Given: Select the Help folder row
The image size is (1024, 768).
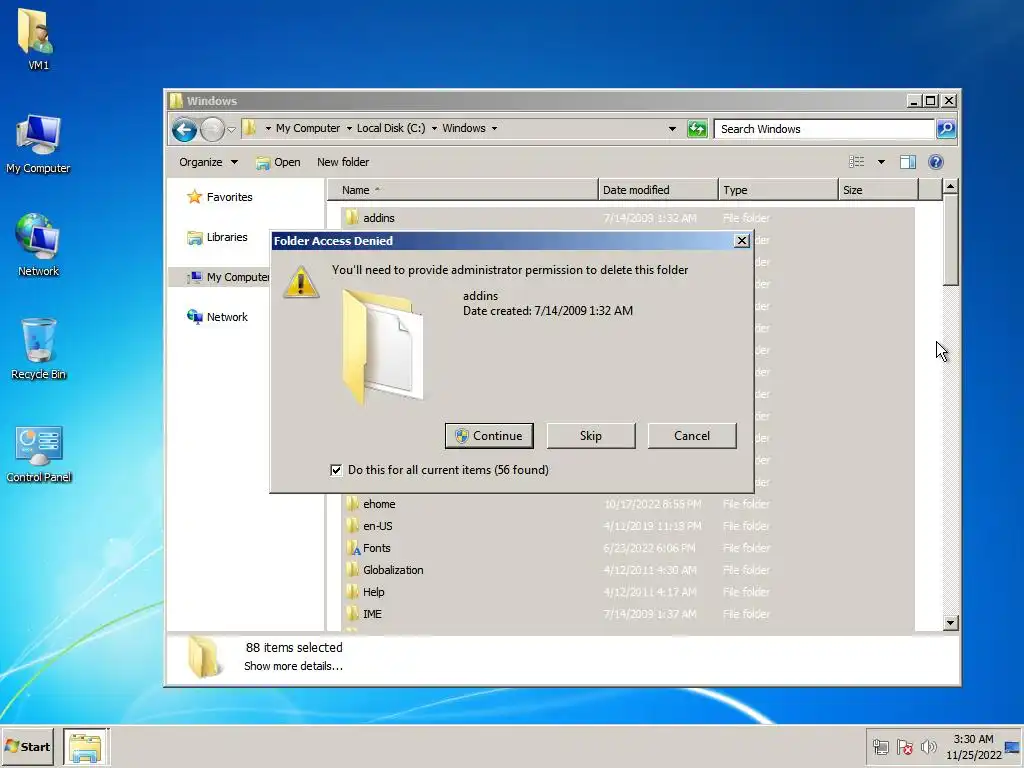Looking at the screenshot, I should point(627,592).
